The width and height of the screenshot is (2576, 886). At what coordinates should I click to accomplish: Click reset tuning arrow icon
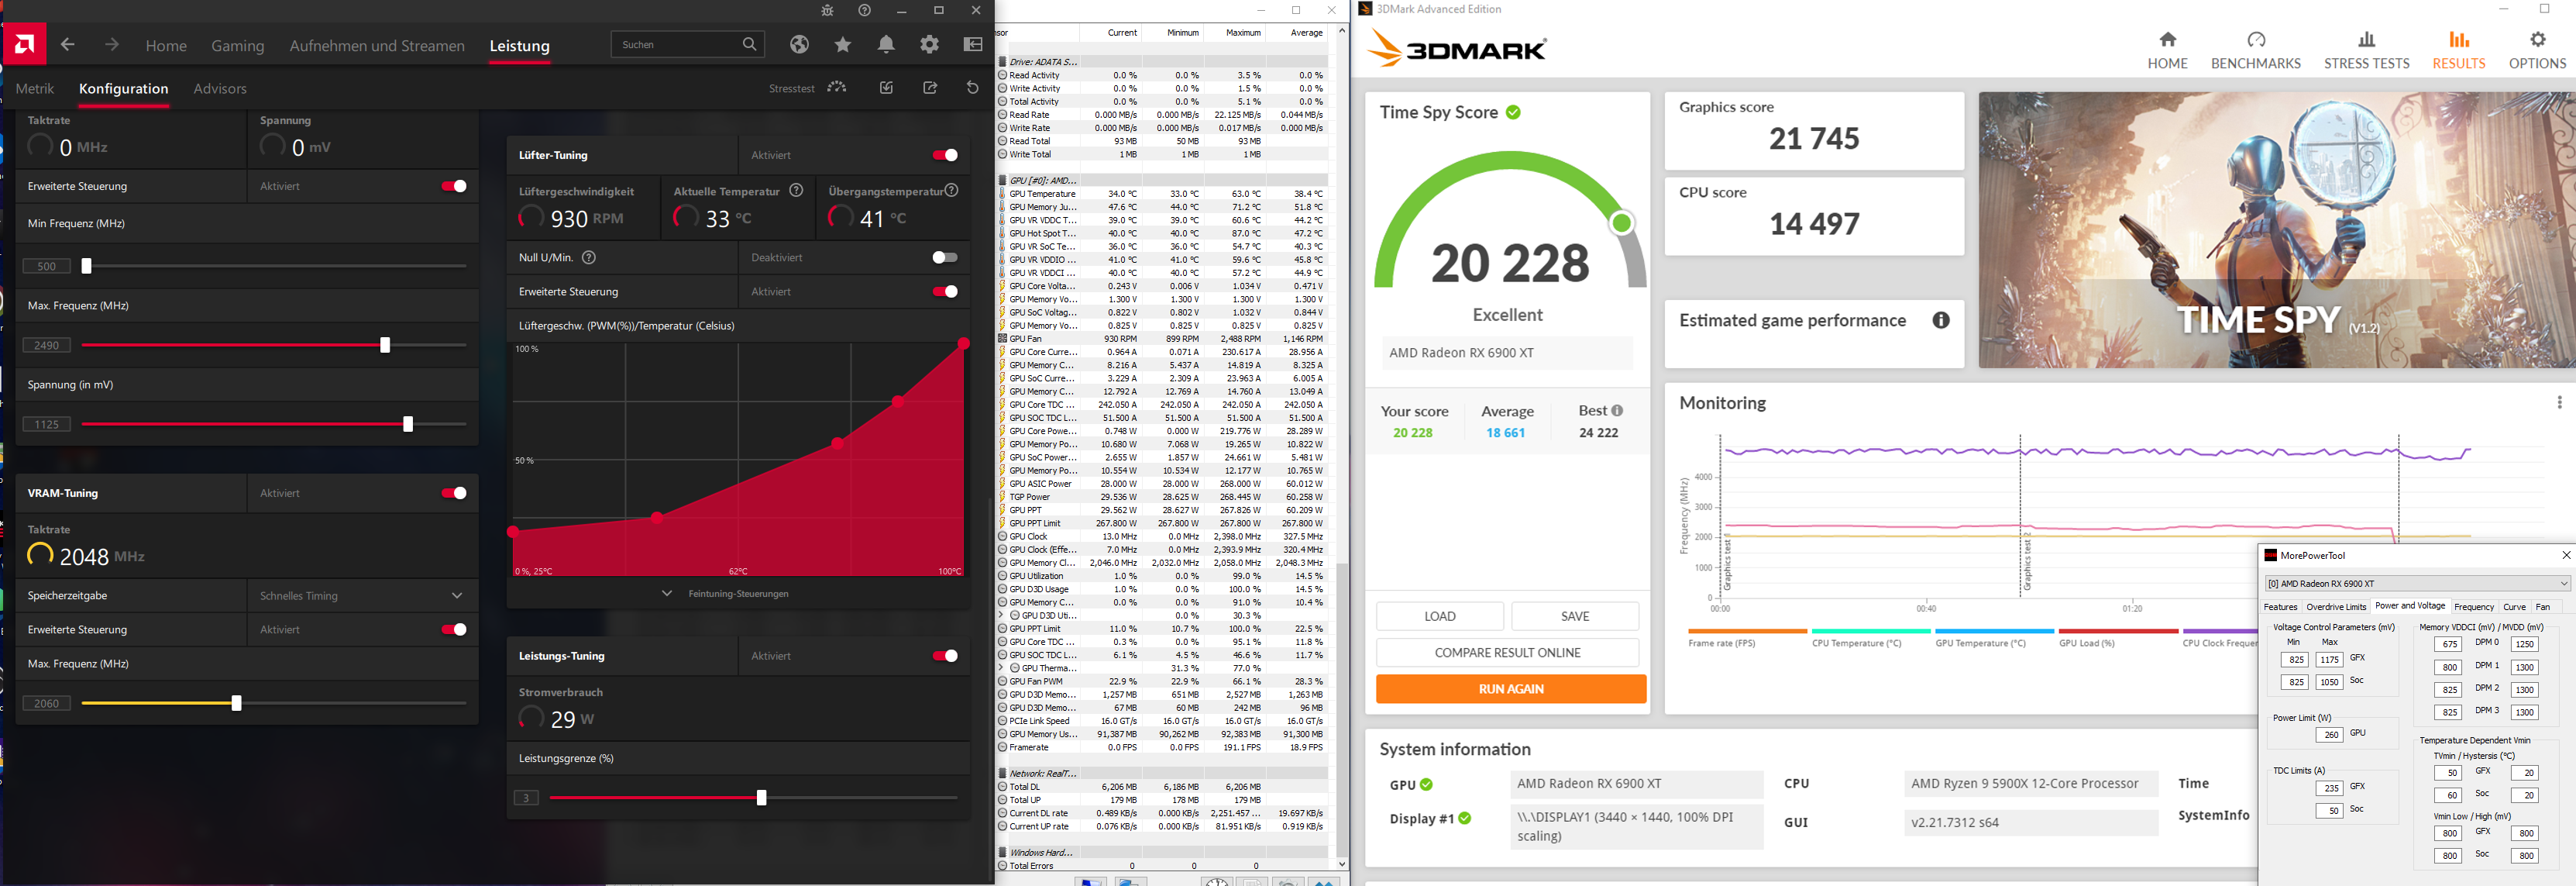coord(972,88)
